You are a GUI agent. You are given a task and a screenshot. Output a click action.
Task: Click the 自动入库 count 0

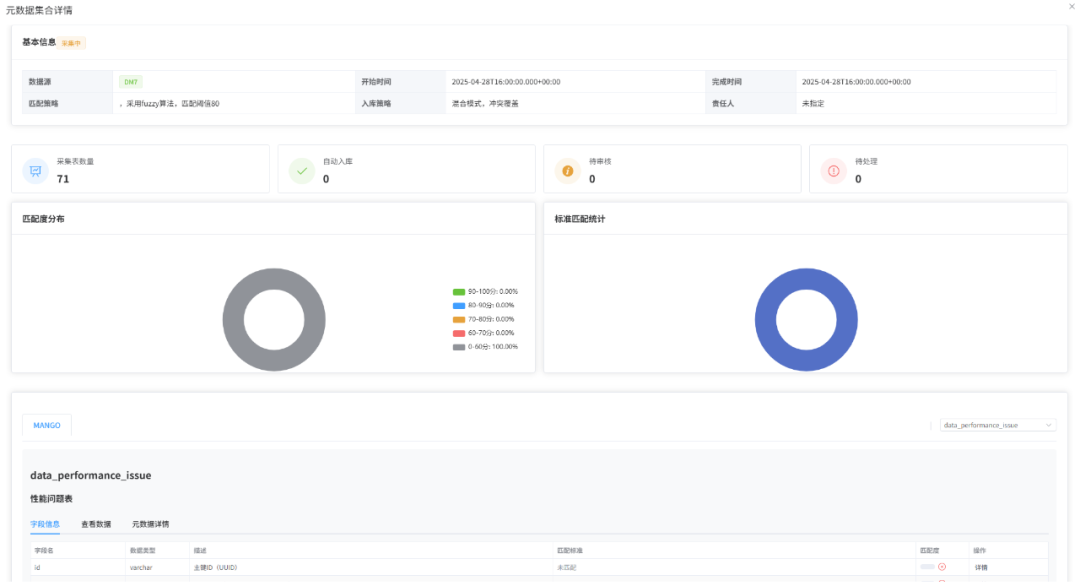[326, 179]
